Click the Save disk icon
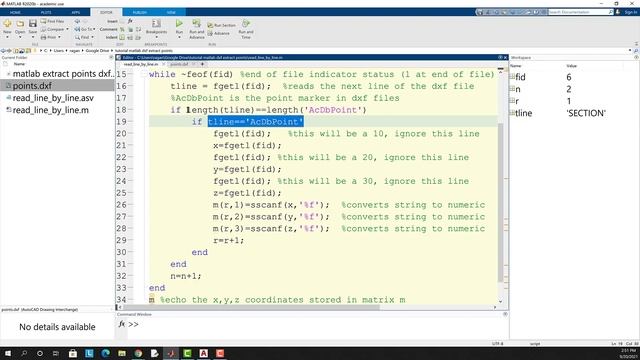 click(x=33, y=24)
